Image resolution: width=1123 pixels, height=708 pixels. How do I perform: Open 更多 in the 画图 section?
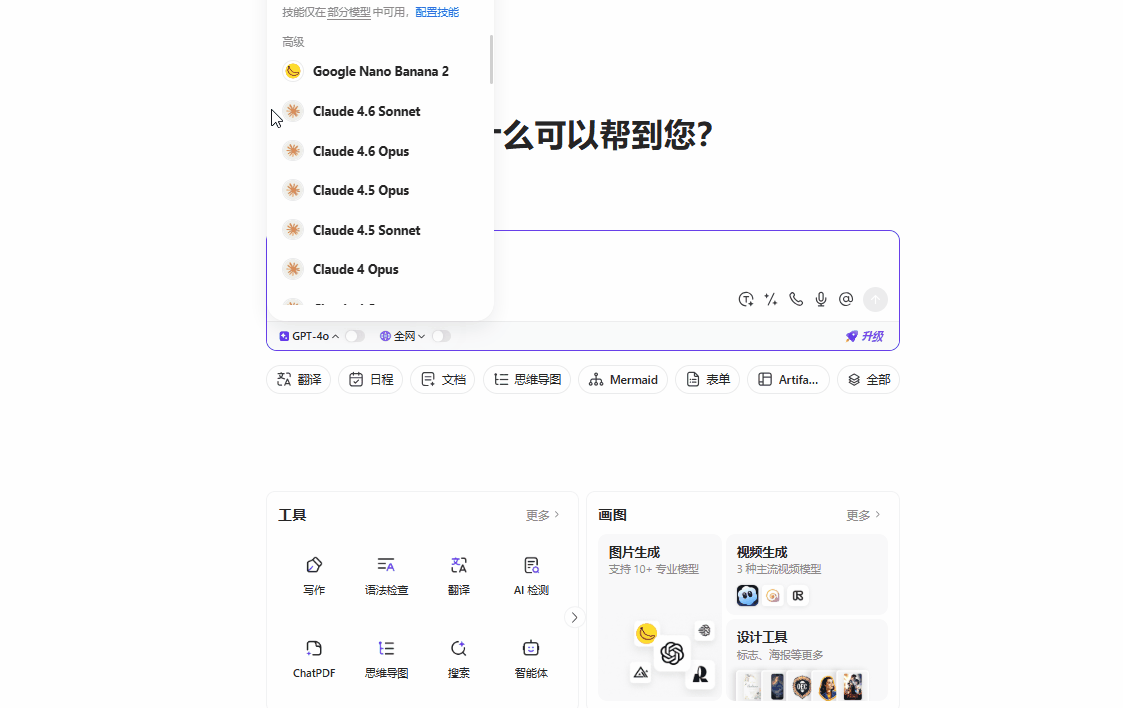[x=863, y=515]
